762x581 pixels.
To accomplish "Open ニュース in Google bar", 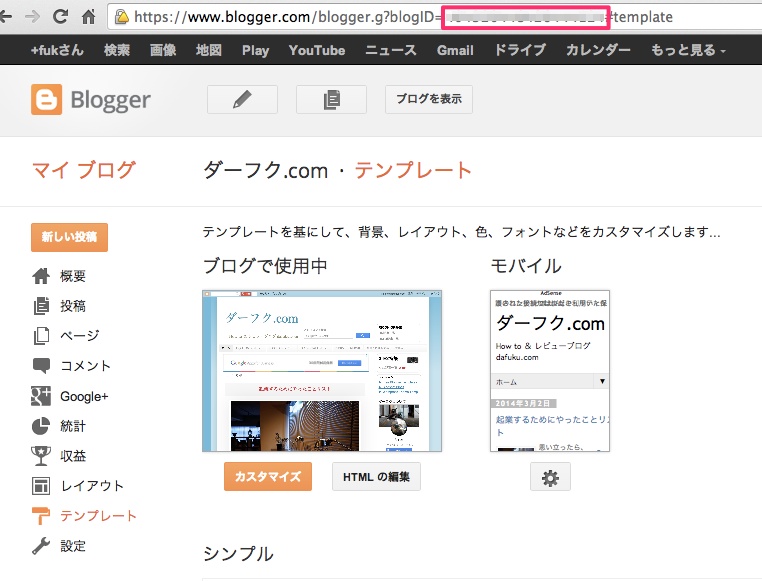I will pos(391,50).
